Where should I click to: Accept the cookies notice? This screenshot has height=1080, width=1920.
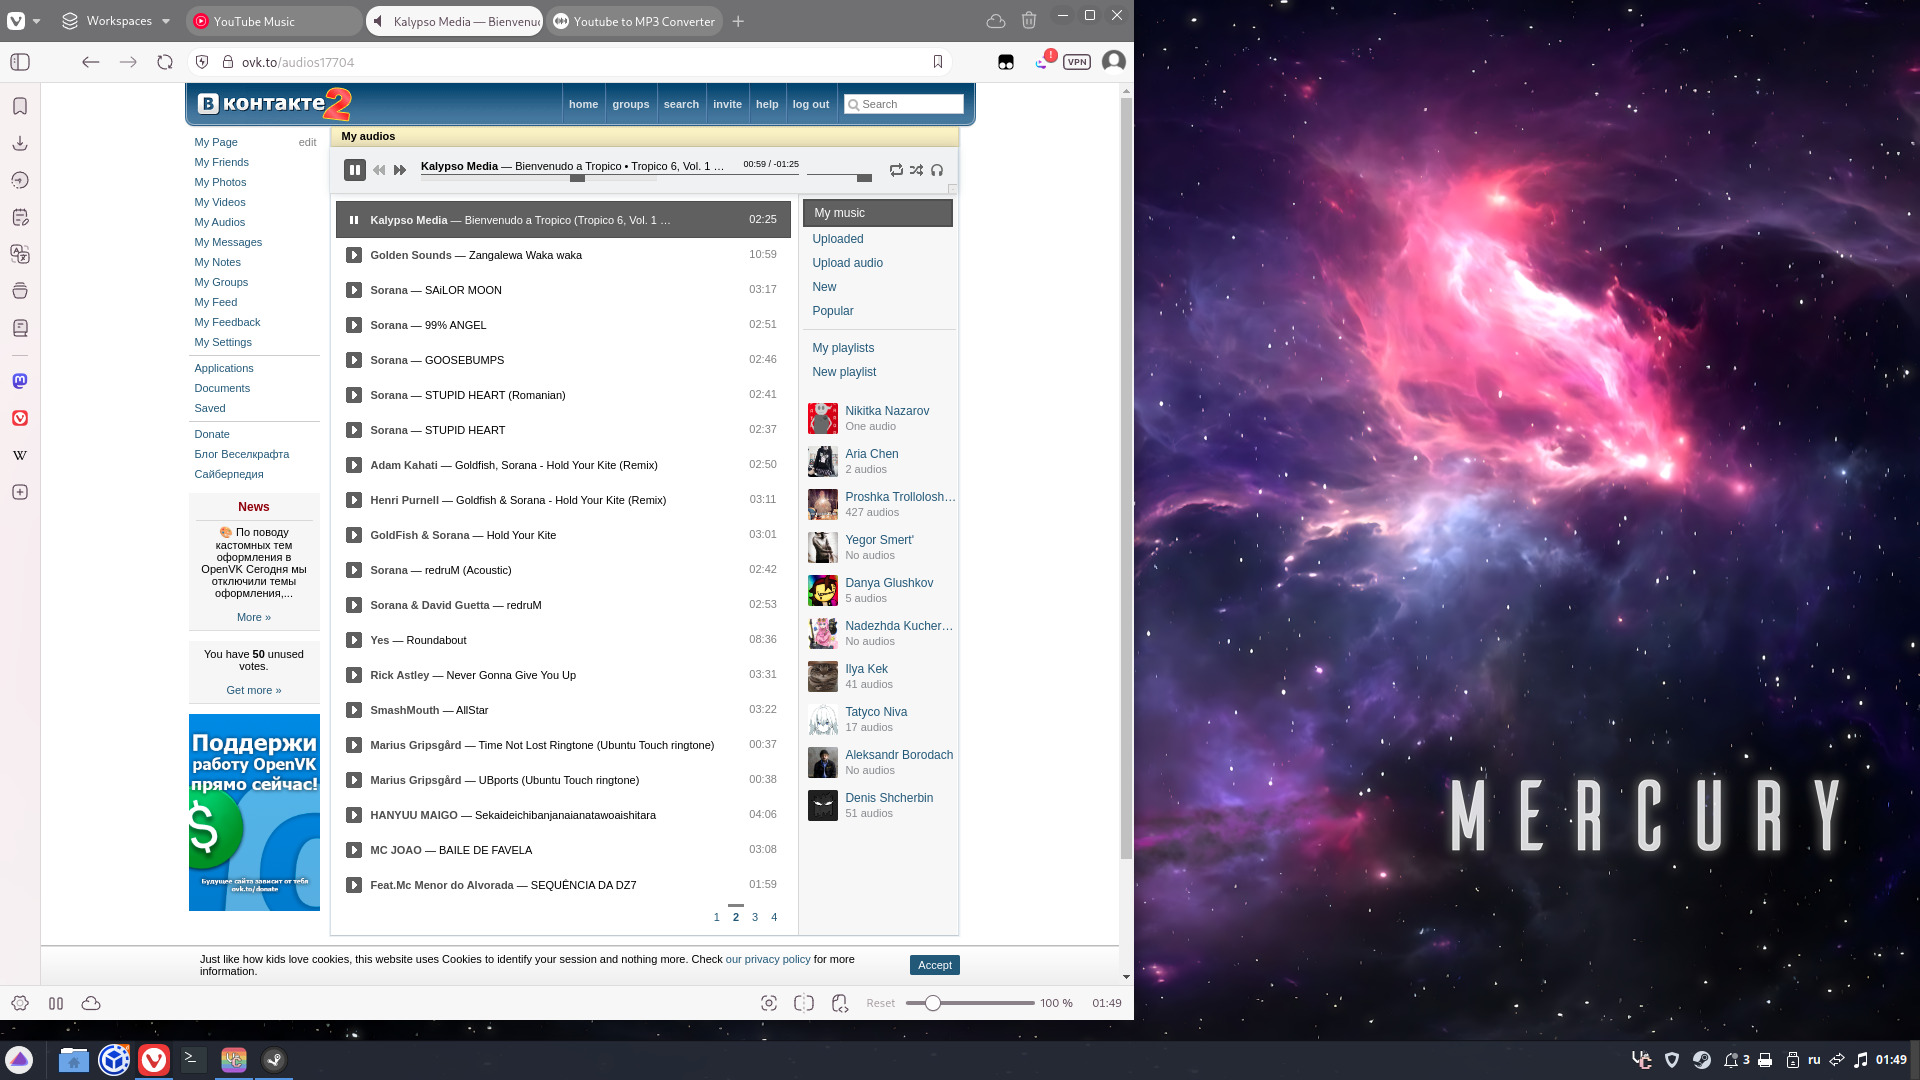934,965
